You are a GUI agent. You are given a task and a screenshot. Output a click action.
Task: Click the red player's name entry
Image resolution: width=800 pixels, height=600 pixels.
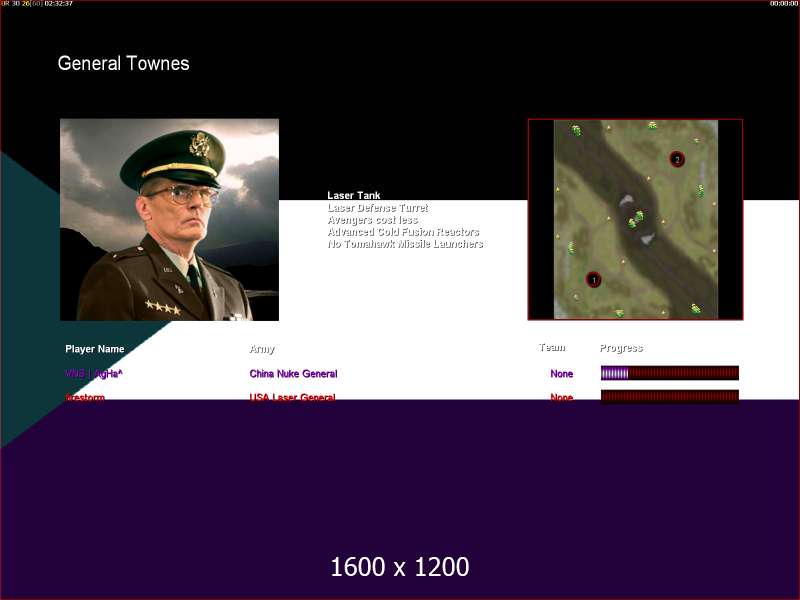pos(85,396)
